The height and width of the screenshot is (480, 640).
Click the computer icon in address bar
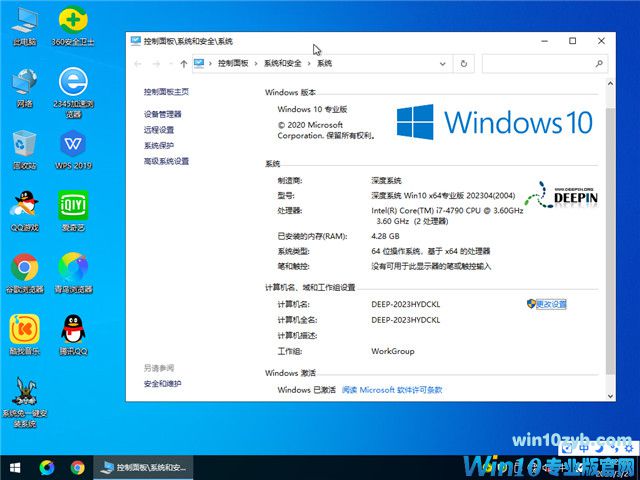199,63
